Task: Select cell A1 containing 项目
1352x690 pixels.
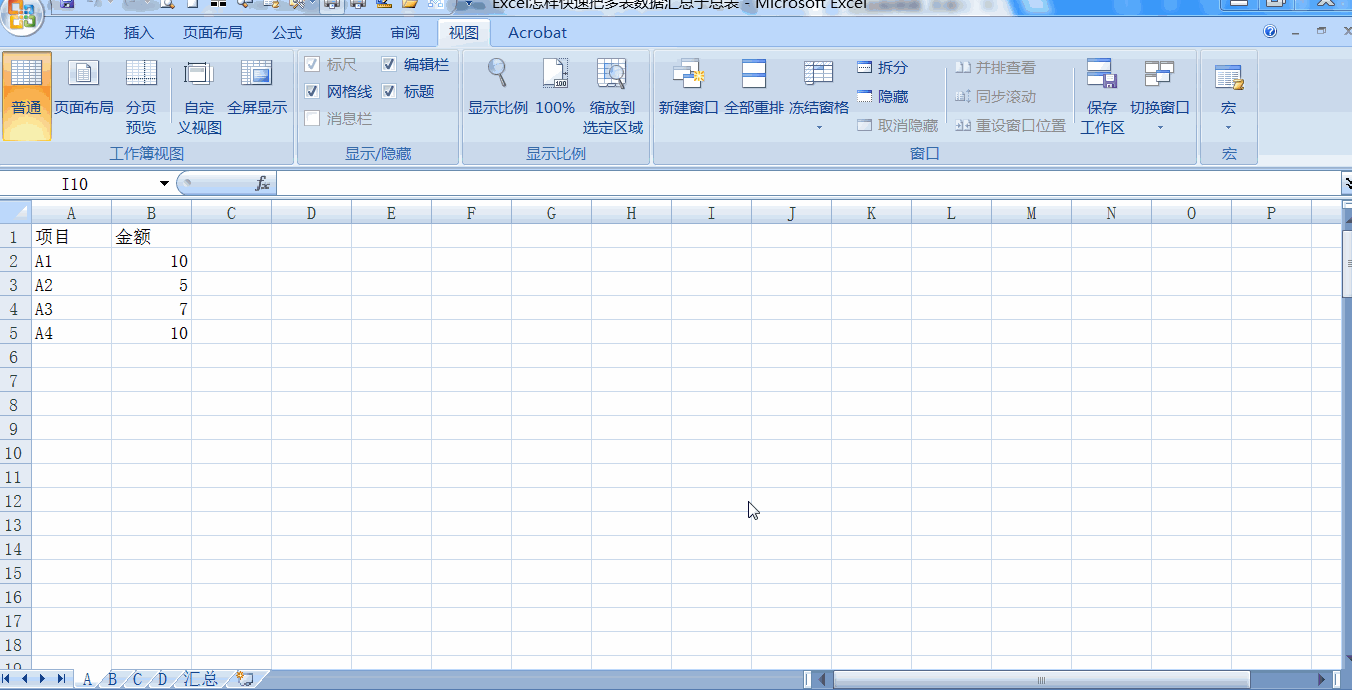Action: pos(71,237)
